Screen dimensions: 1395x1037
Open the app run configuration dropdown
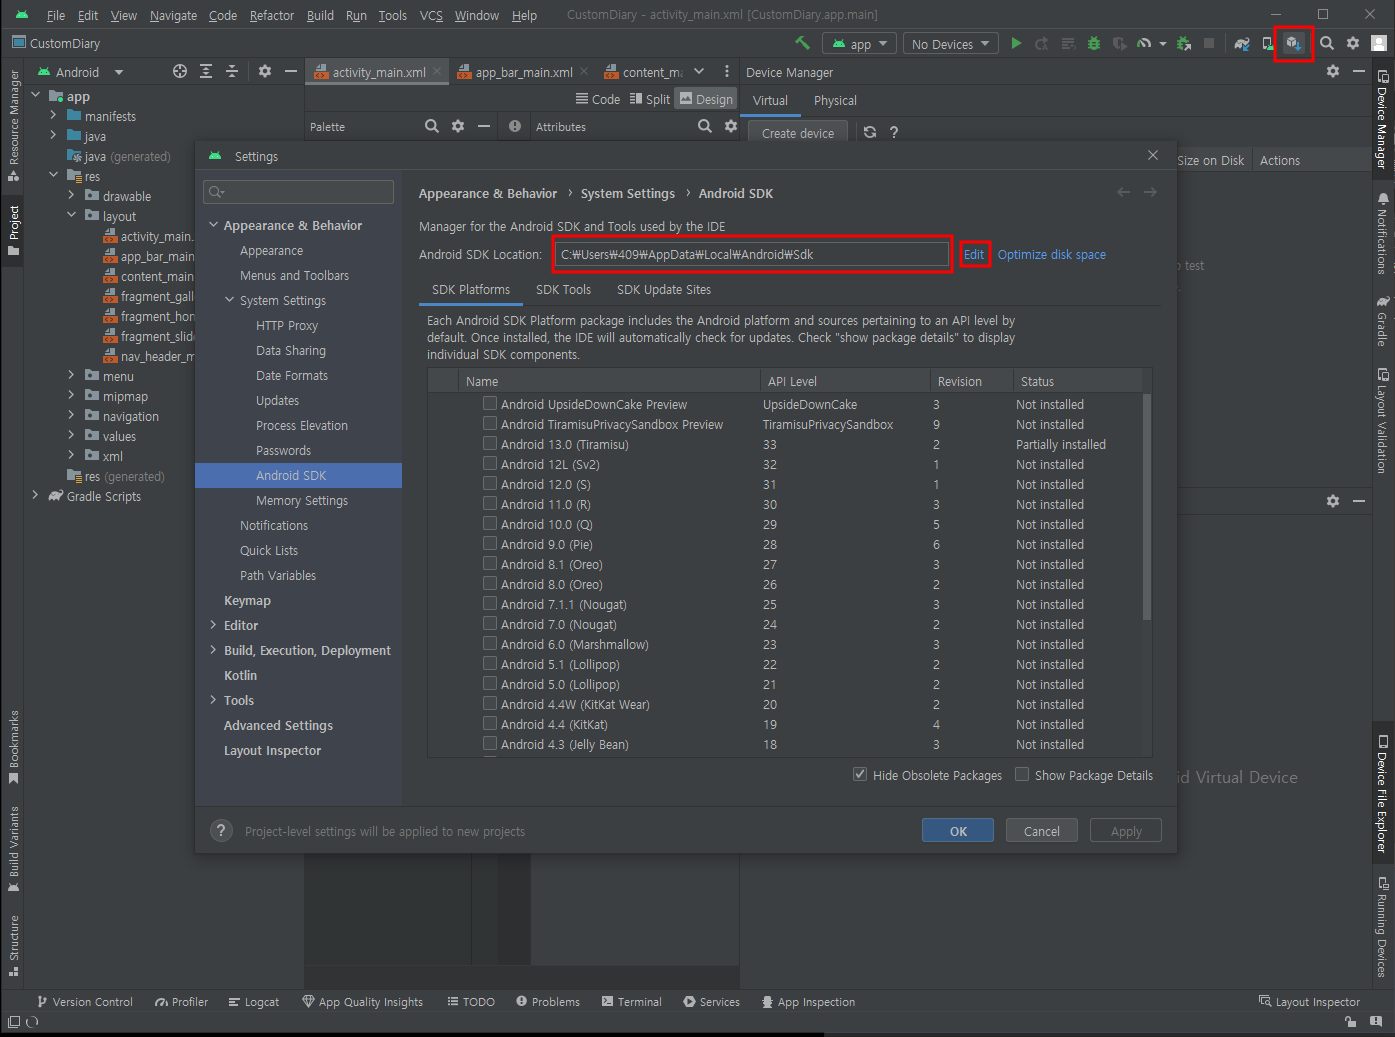point(859,44)
